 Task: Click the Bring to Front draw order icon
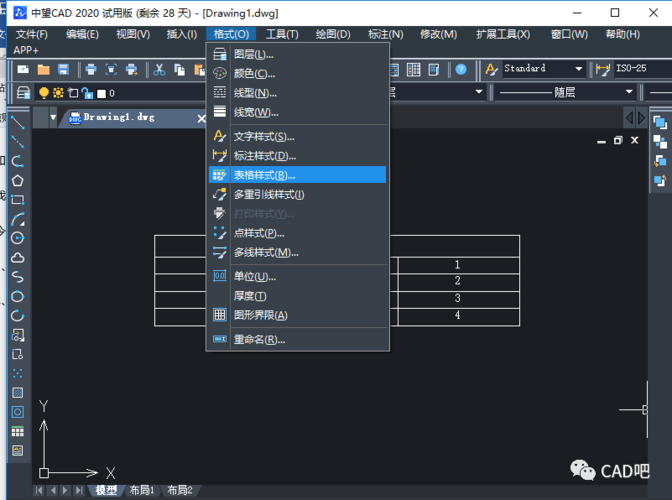[x=660, y=123]
